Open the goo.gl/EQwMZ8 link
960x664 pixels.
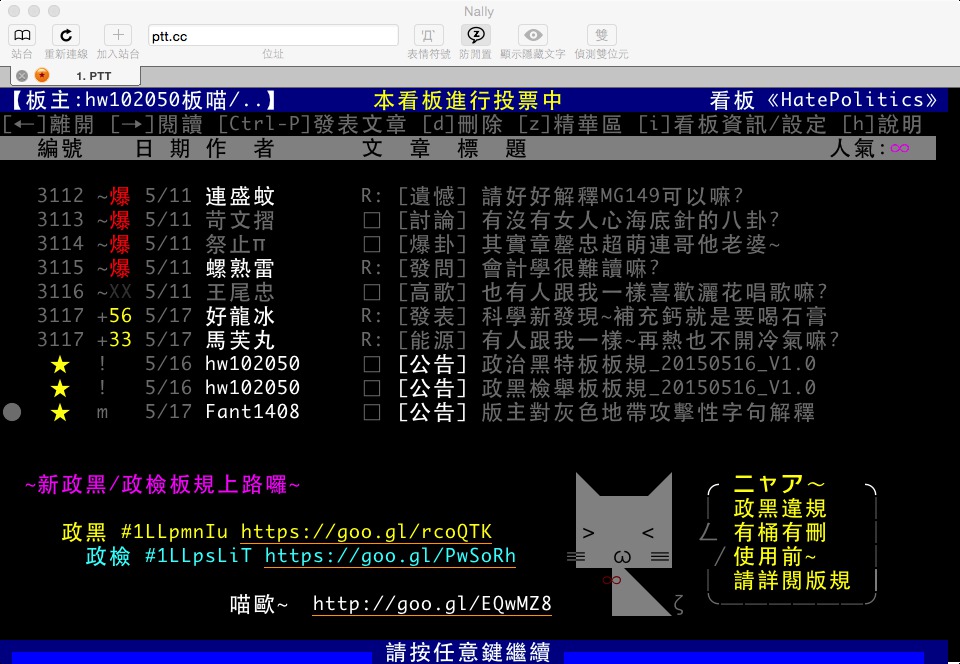[x=432, y=604]
